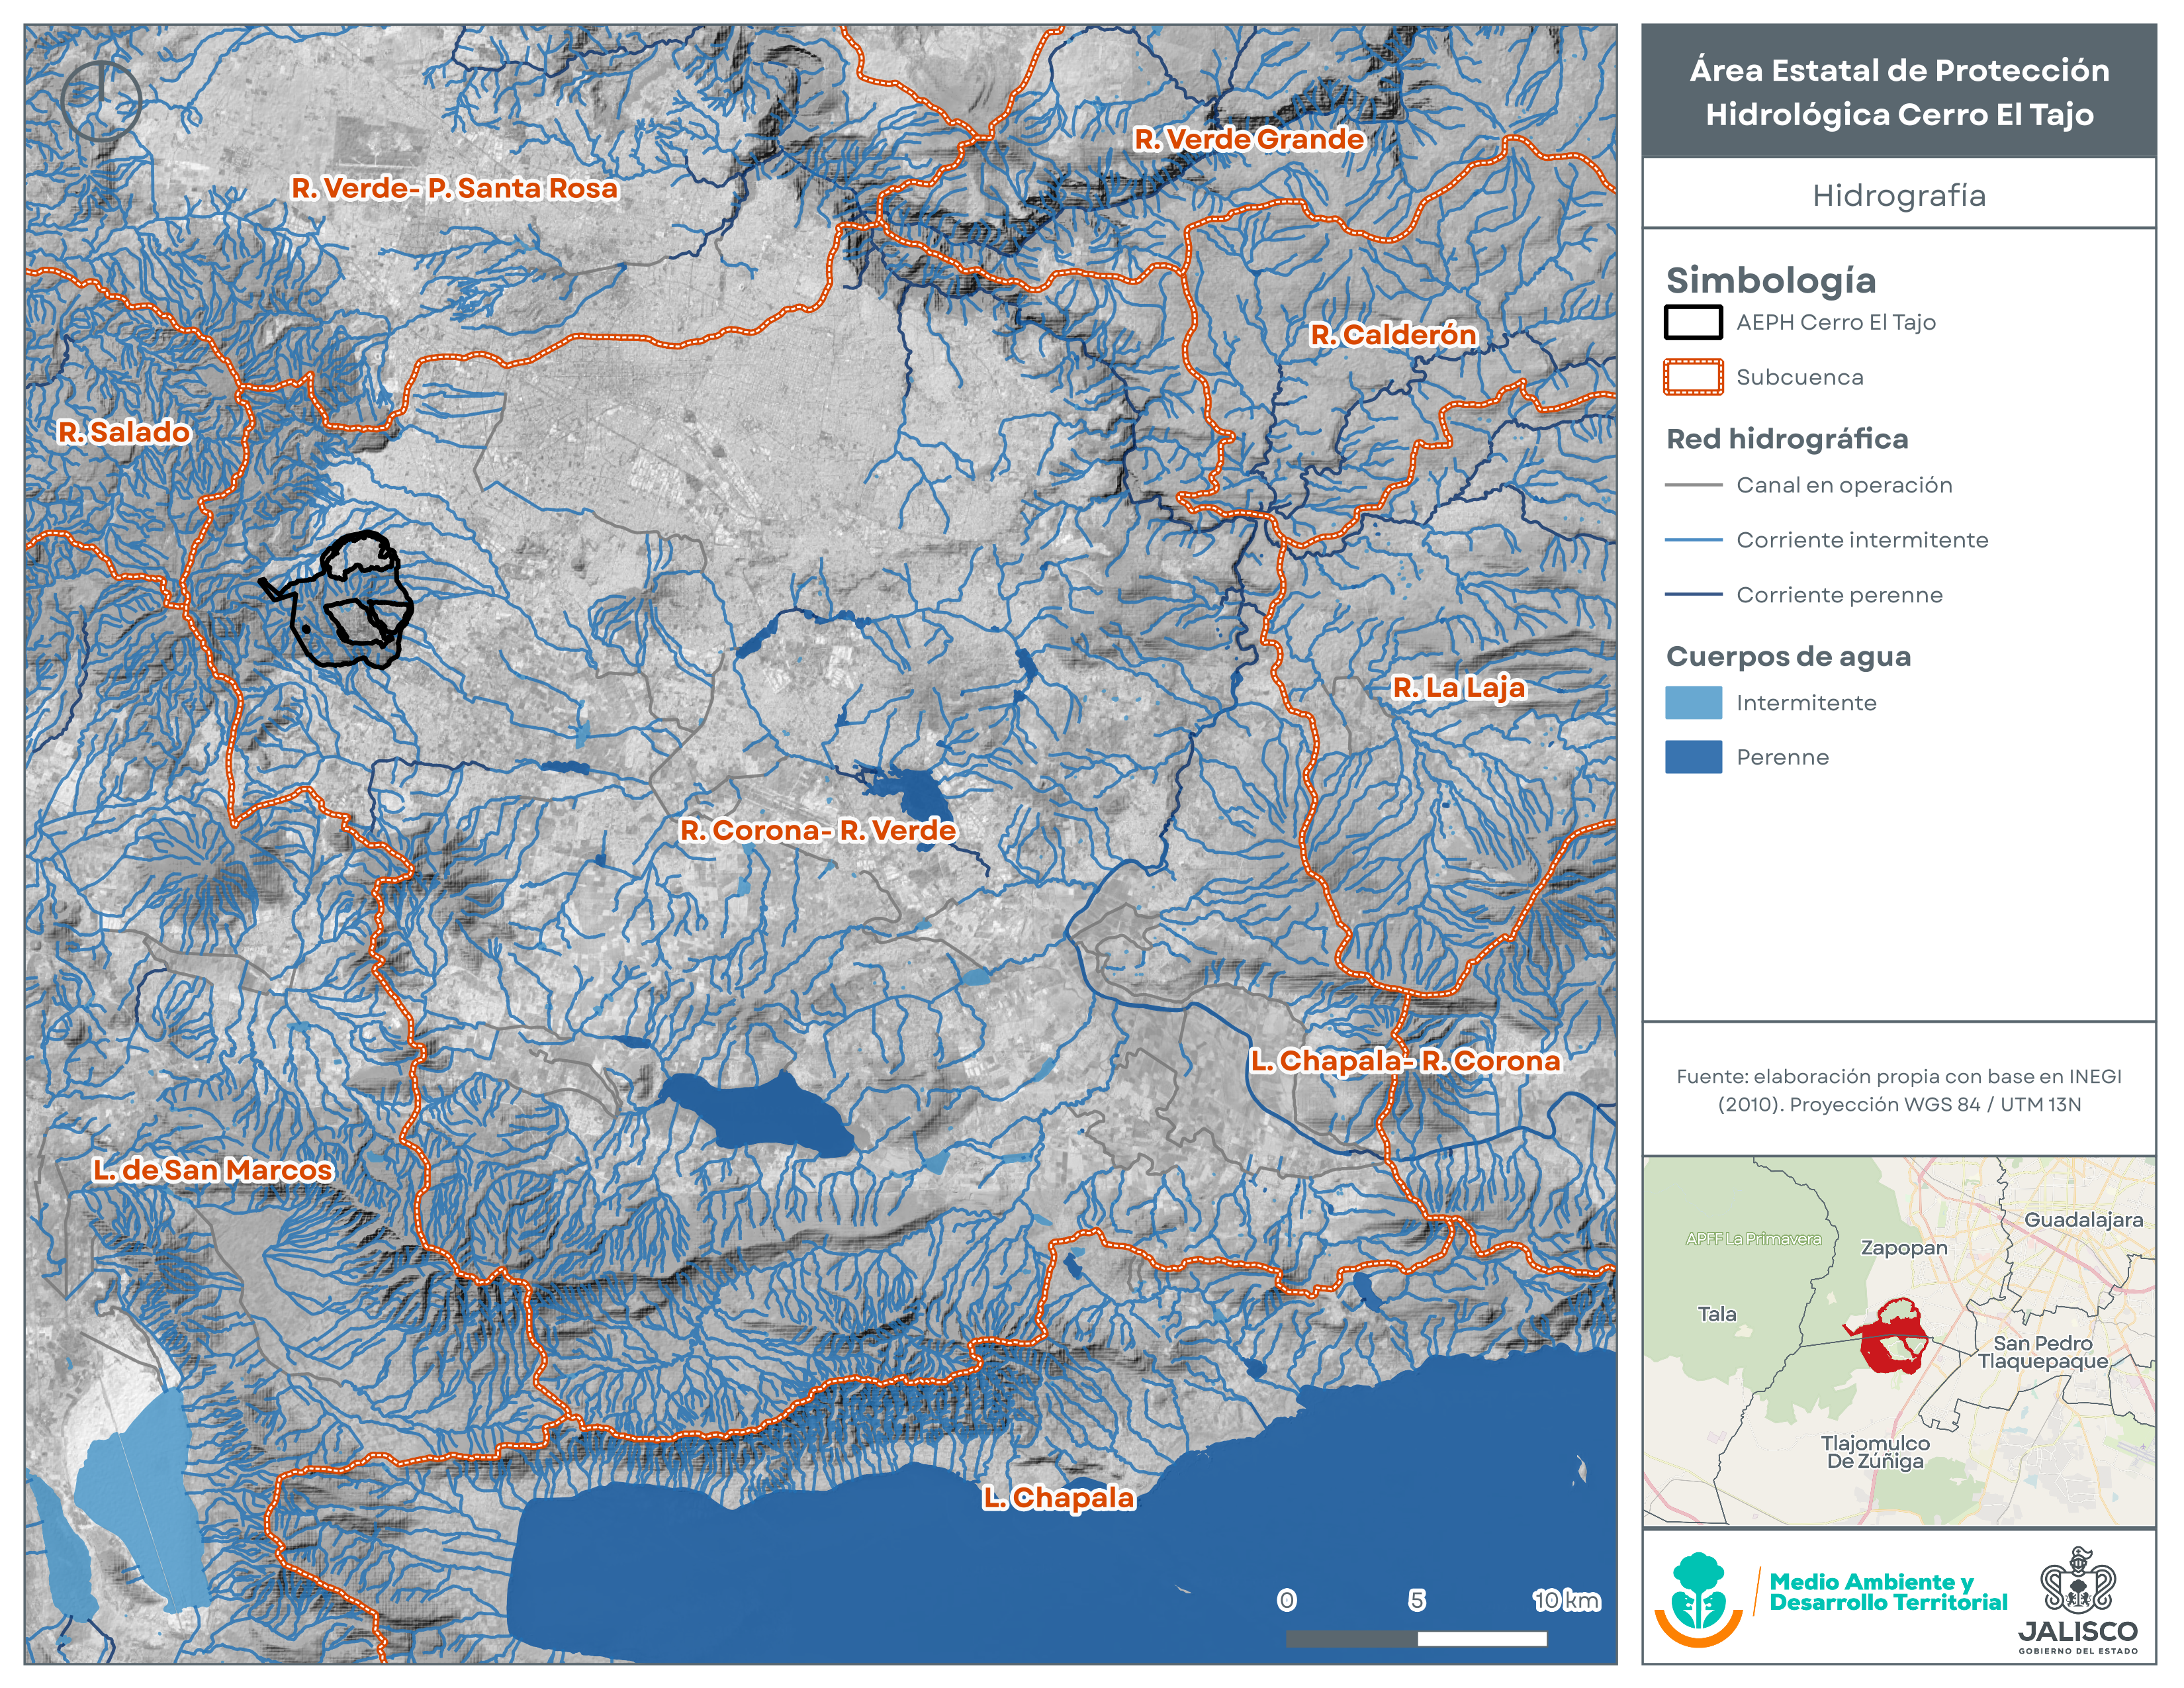The image size is (2184, 1688).
Task: Click the Corriente perenne line symbol
Action: (x=1692, y=595)
